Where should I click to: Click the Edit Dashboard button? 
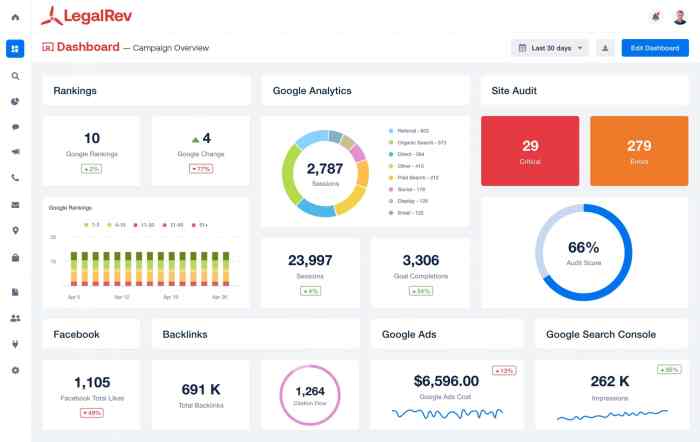[x=654, y=48]
